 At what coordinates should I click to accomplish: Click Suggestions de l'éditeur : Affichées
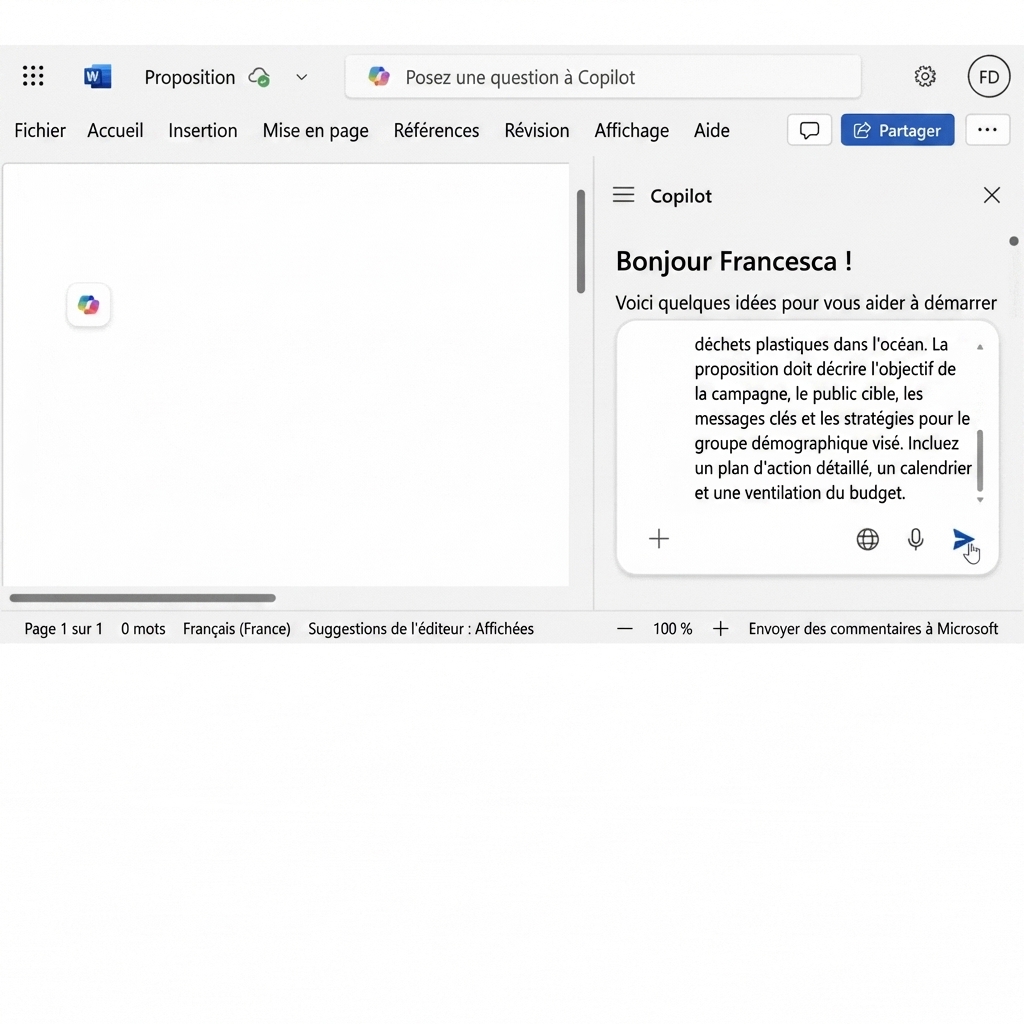pos(421,628)
